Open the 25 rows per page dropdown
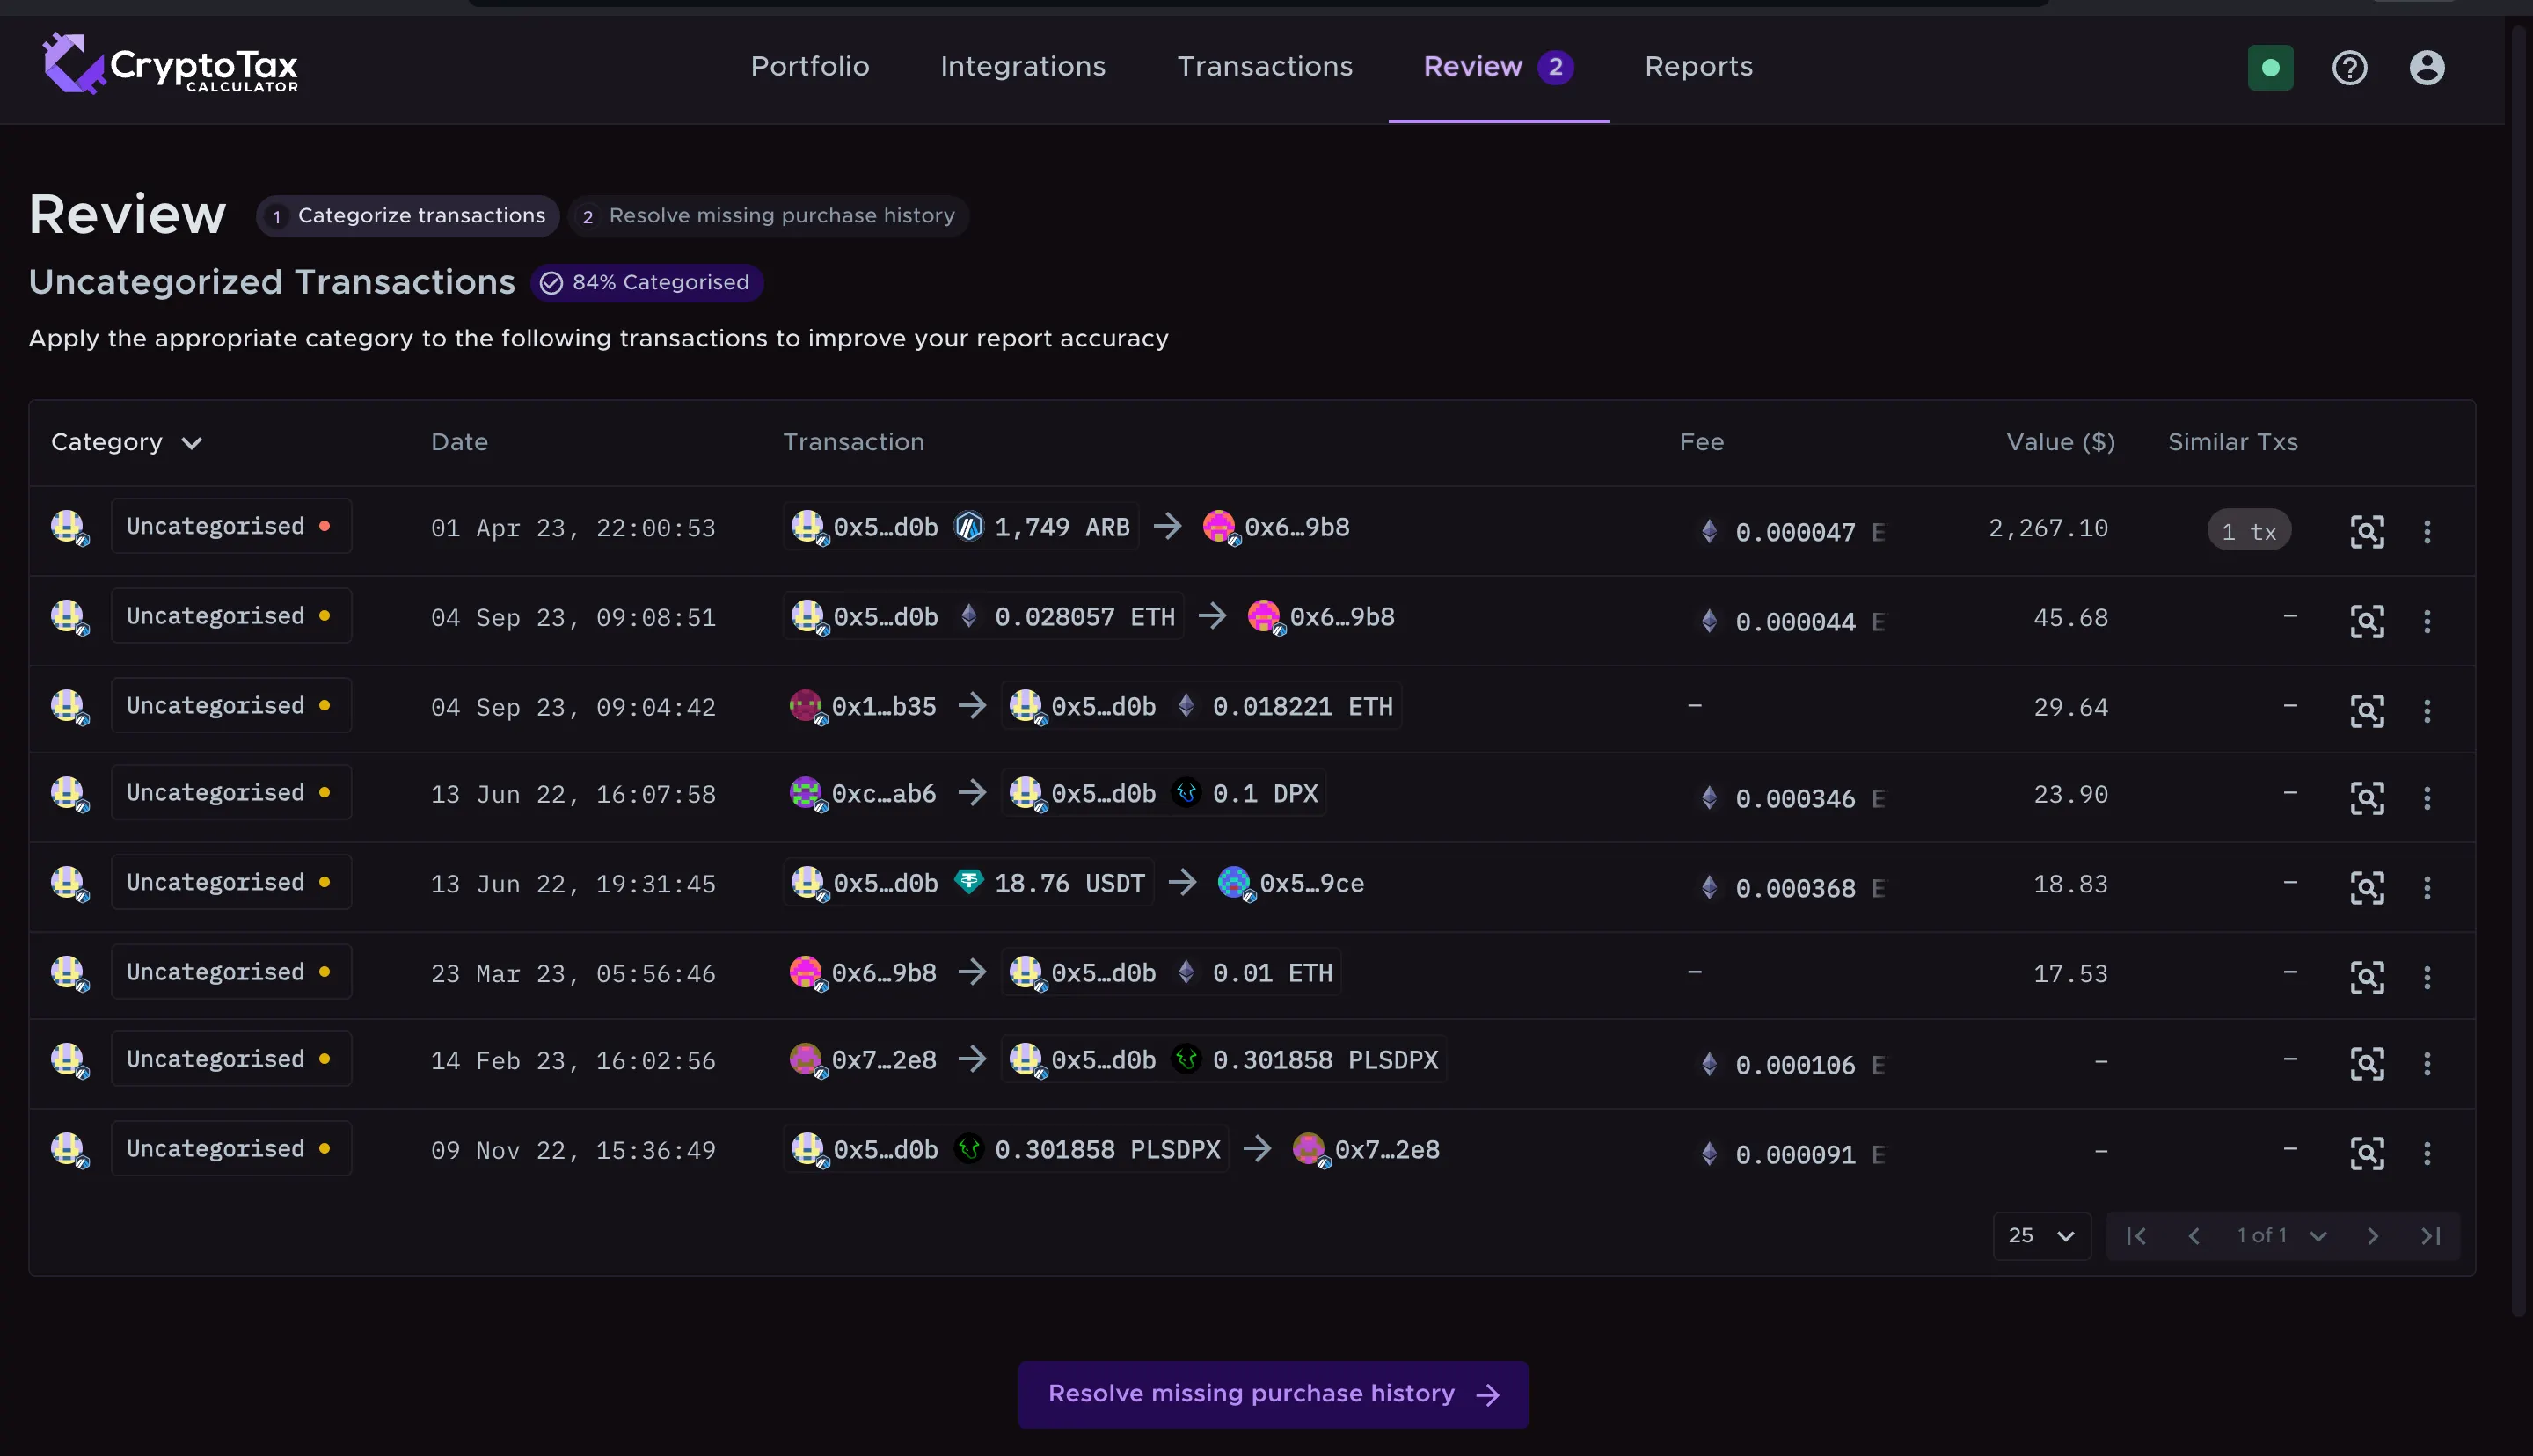The width and height of the screenshot is (2533, 1456). tap(2041, 1236)
